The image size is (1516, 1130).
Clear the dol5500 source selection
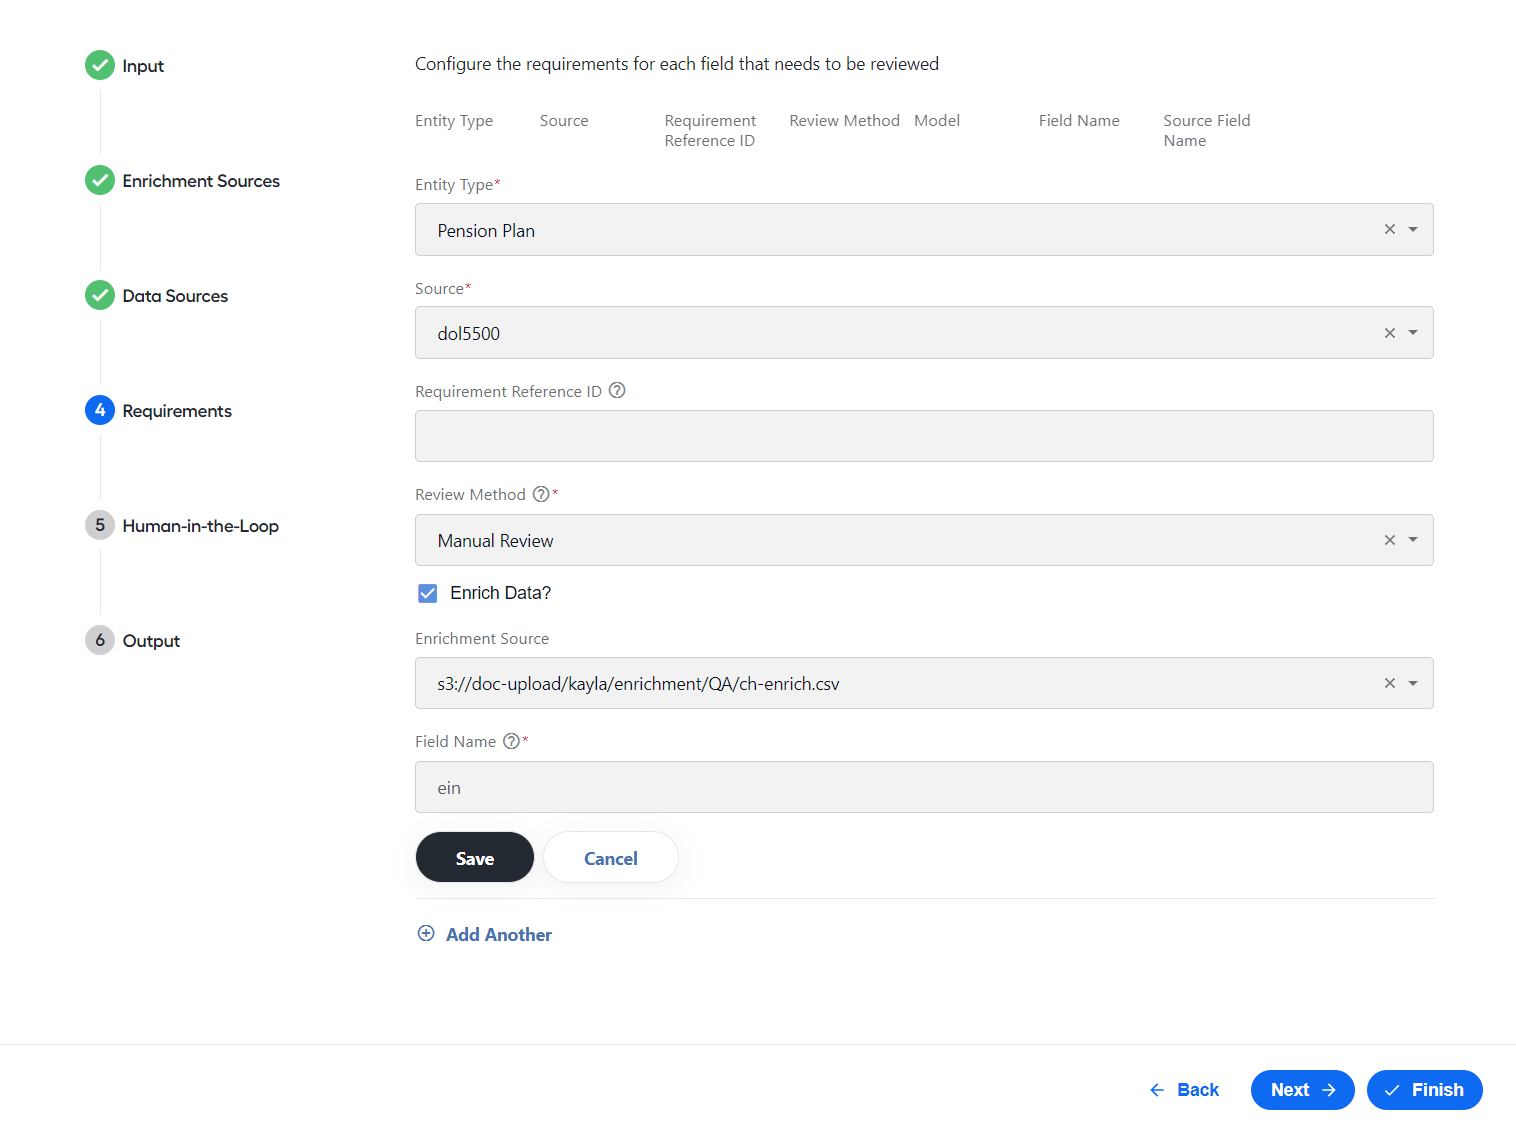click(x=1389, y=333)
